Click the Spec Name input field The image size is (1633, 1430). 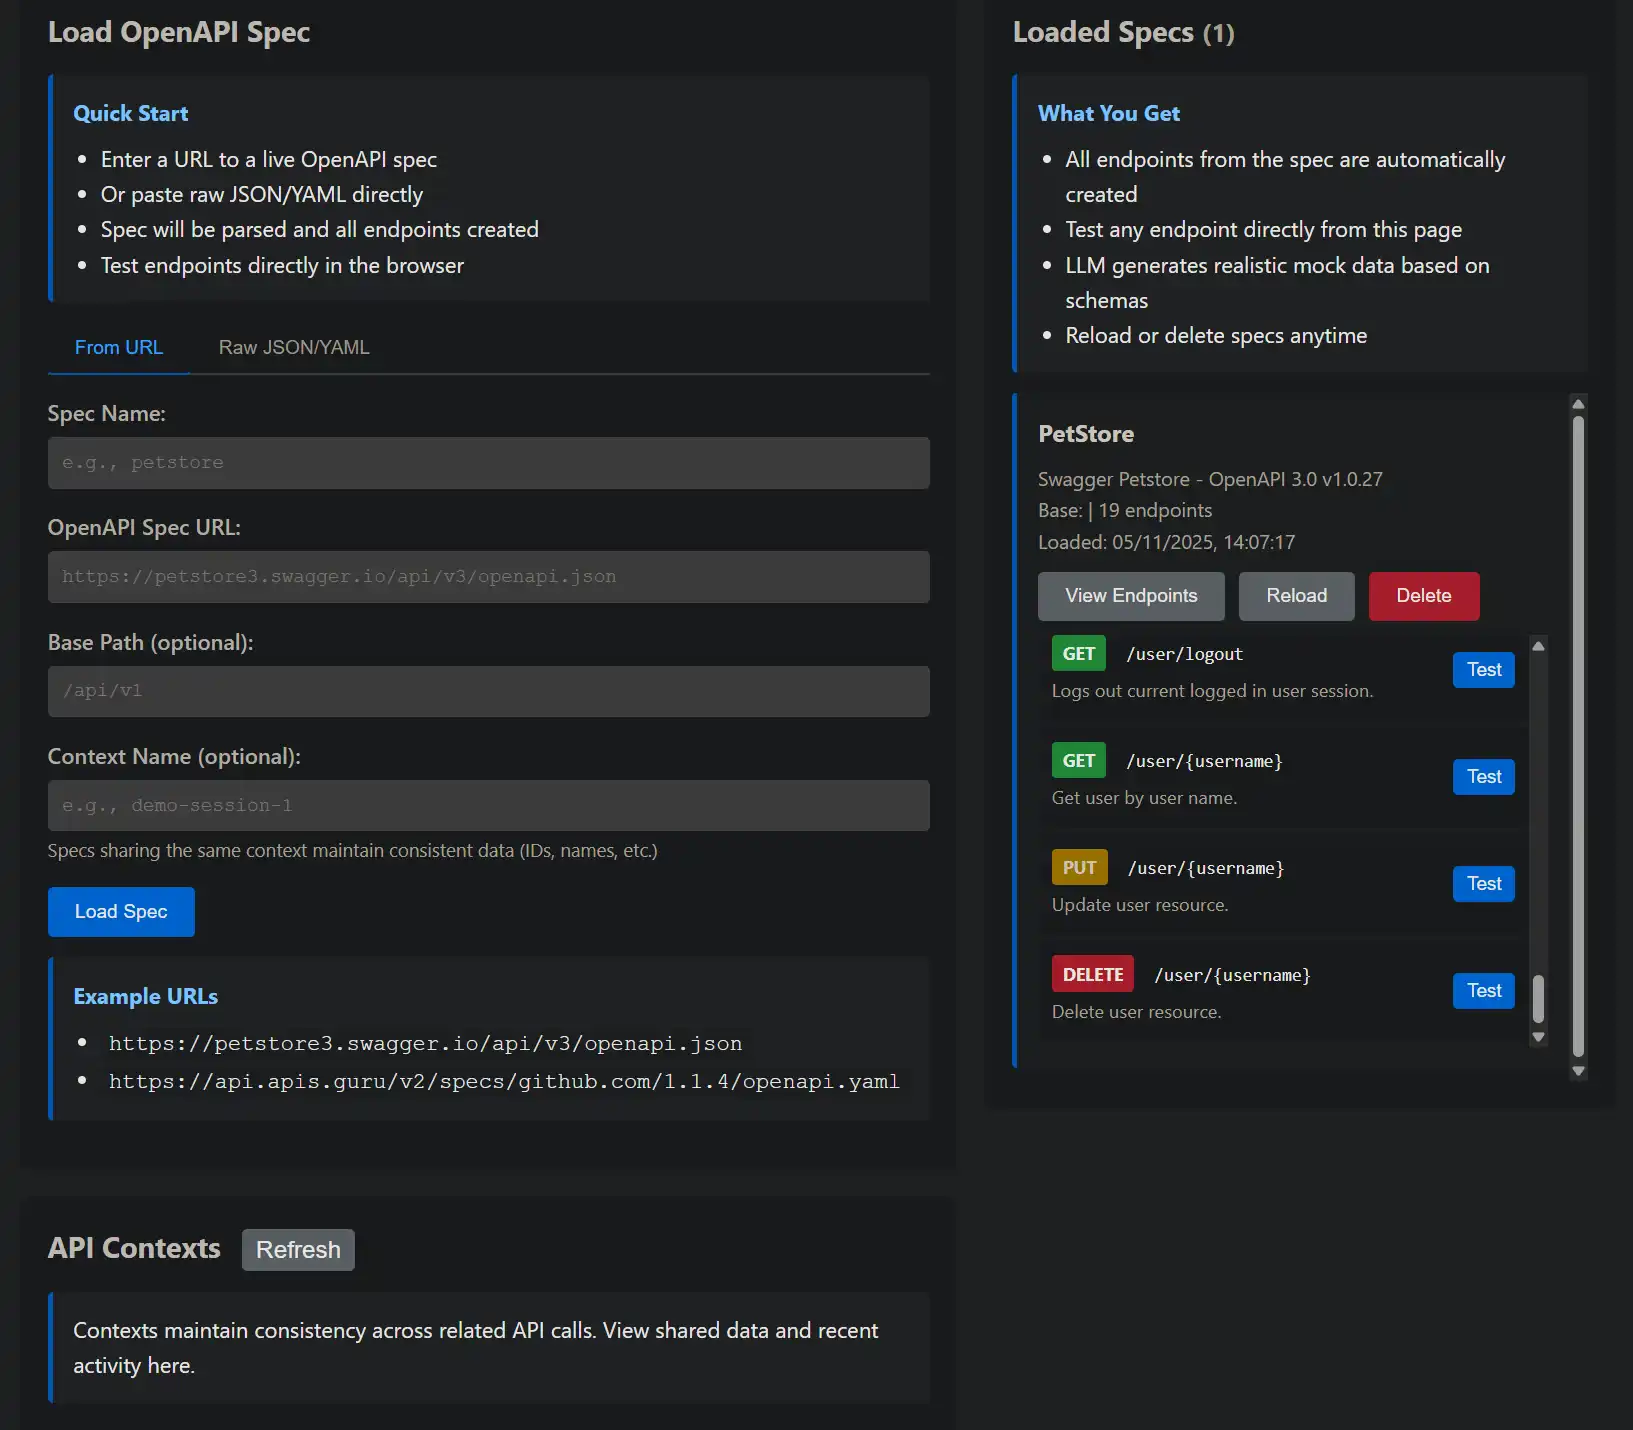pos(488,462)
